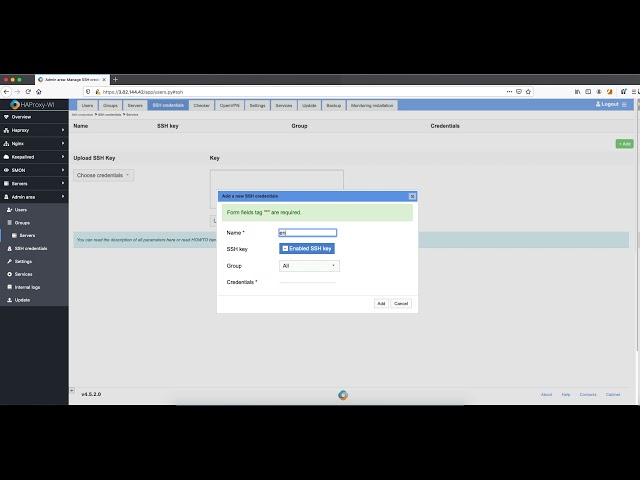Bookmark the page with the star icon

tap(528, 92)
